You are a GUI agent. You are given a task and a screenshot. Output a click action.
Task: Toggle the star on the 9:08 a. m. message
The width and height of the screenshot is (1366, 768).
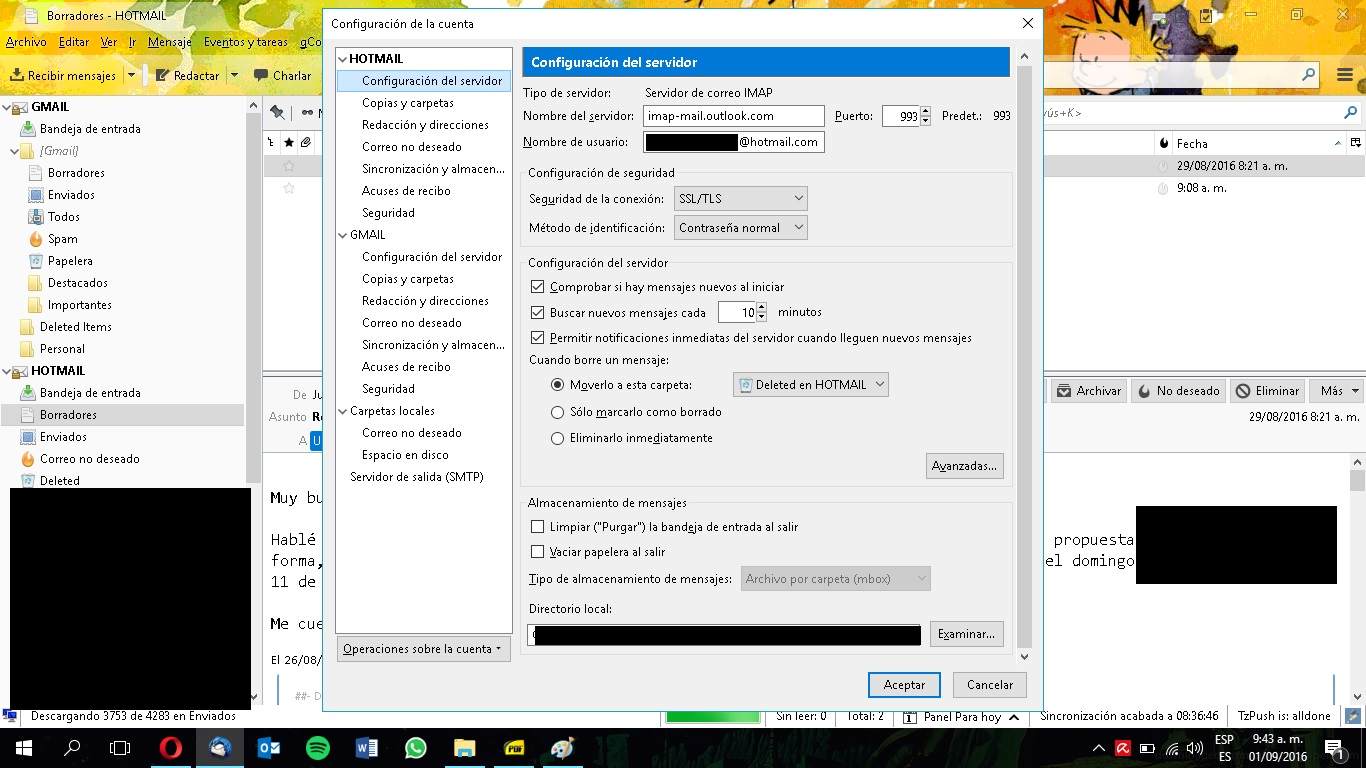pyautogui.click(x=289, y=188)
